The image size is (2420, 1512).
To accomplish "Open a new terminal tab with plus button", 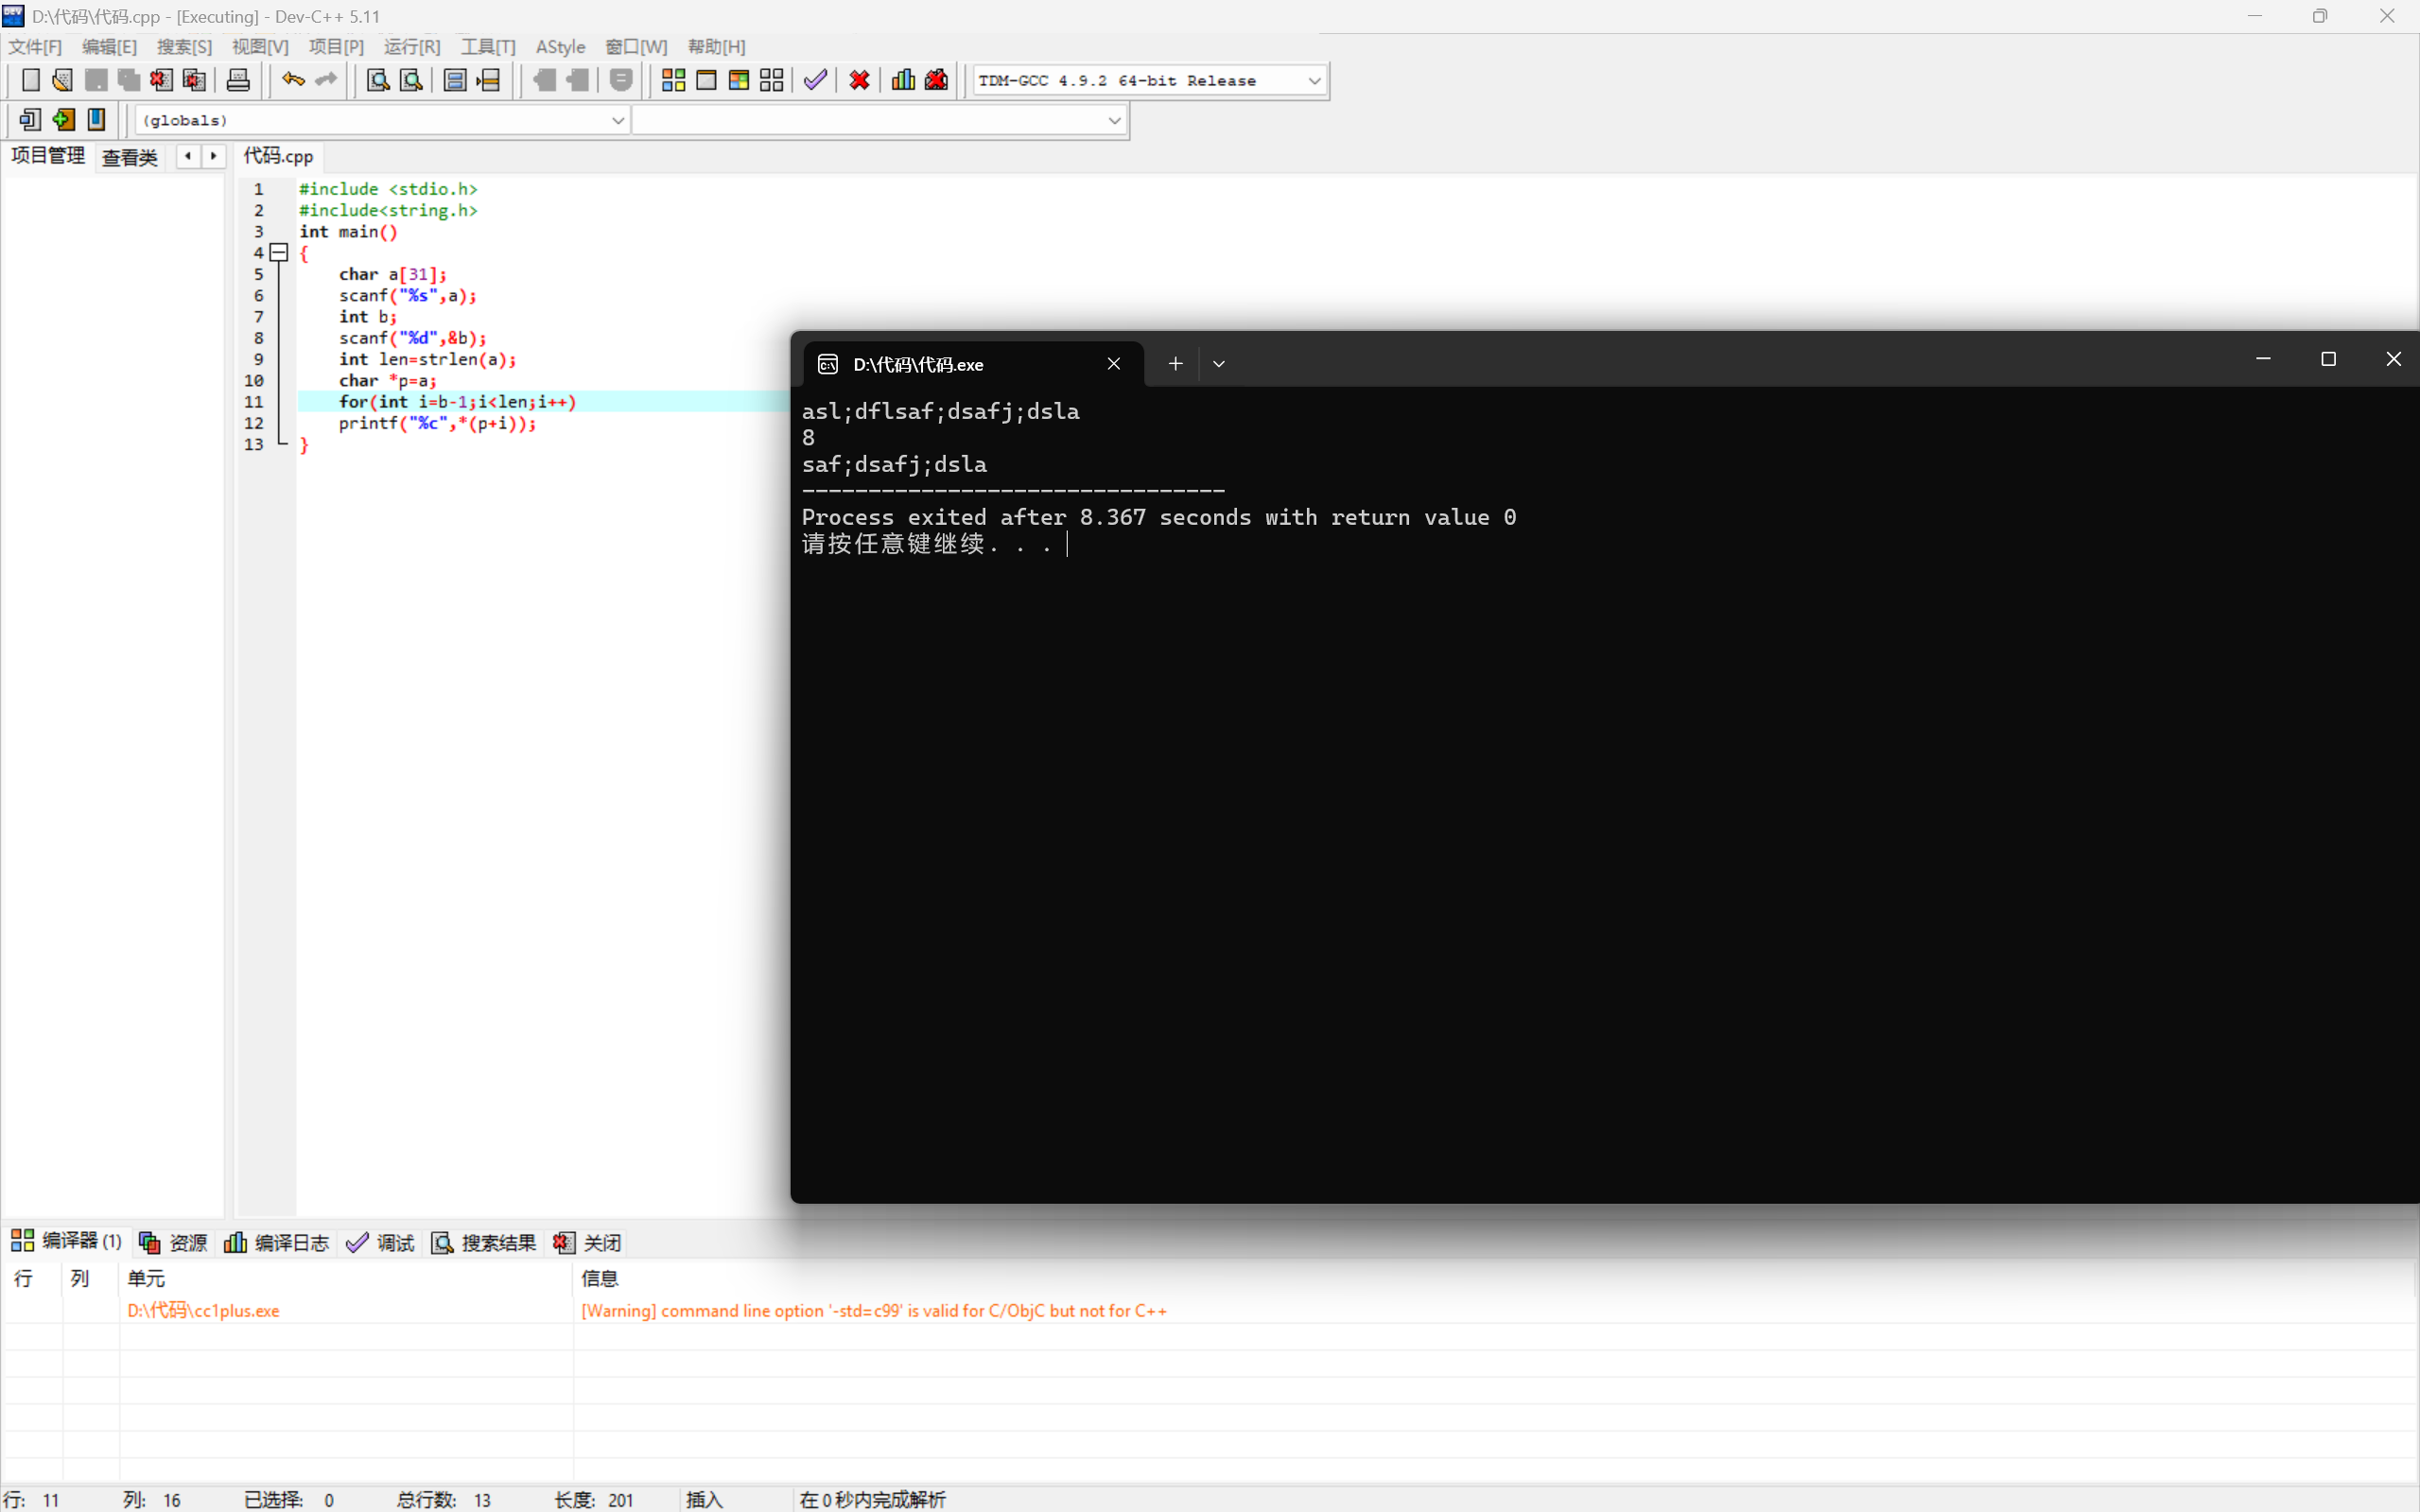I will click(x=1175, y=364).
